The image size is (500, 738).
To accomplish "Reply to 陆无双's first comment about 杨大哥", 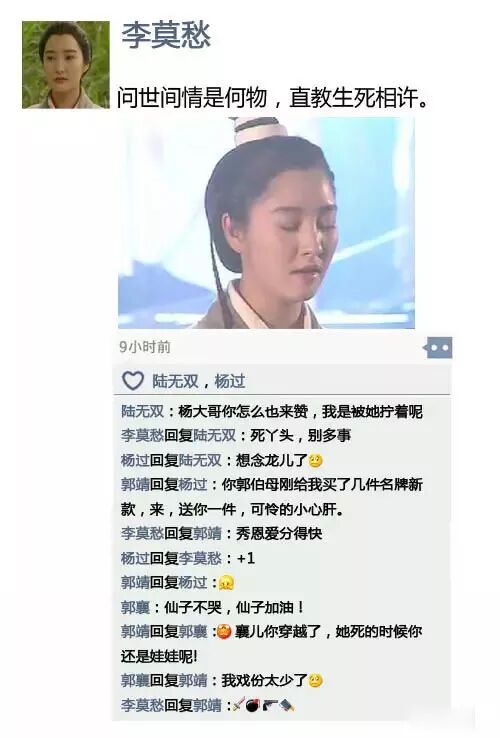I will pos(272,411).
